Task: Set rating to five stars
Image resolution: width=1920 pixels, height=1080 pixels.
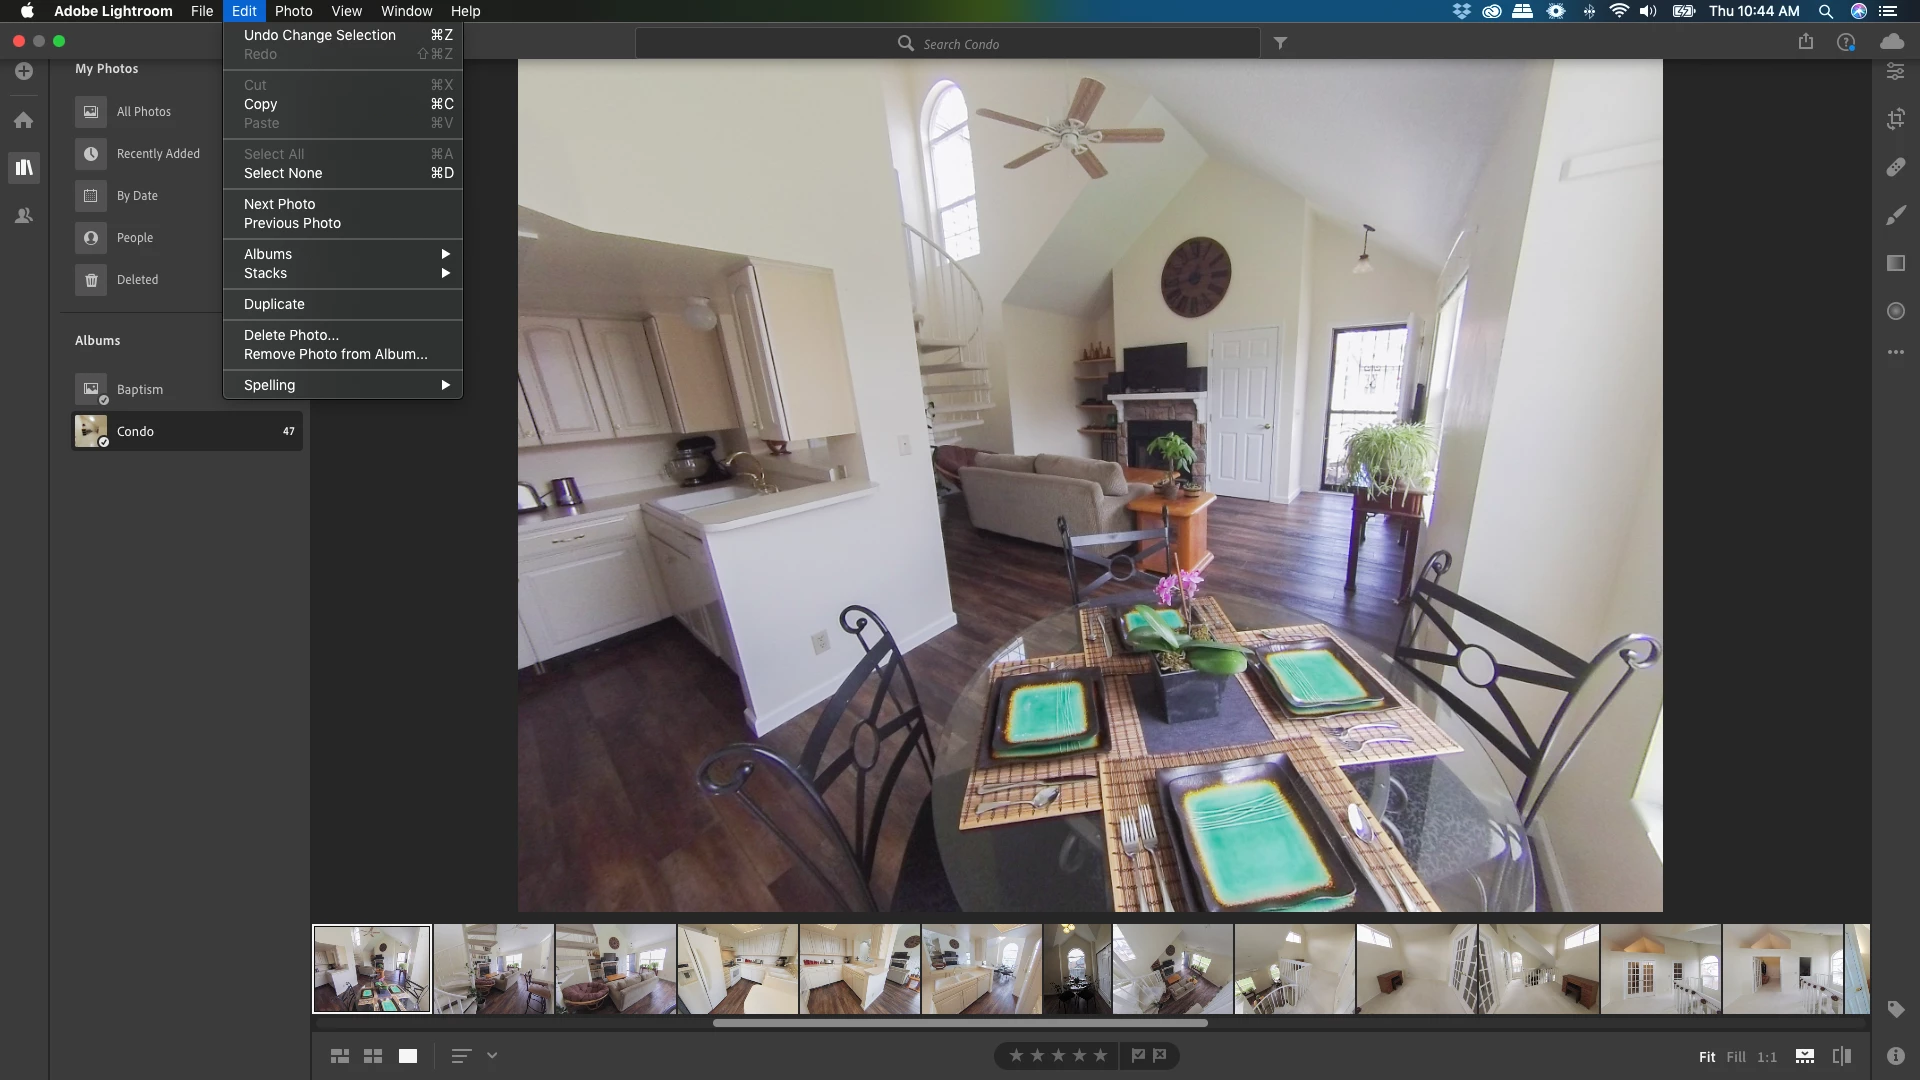Action: (x=1100, y=1055)
